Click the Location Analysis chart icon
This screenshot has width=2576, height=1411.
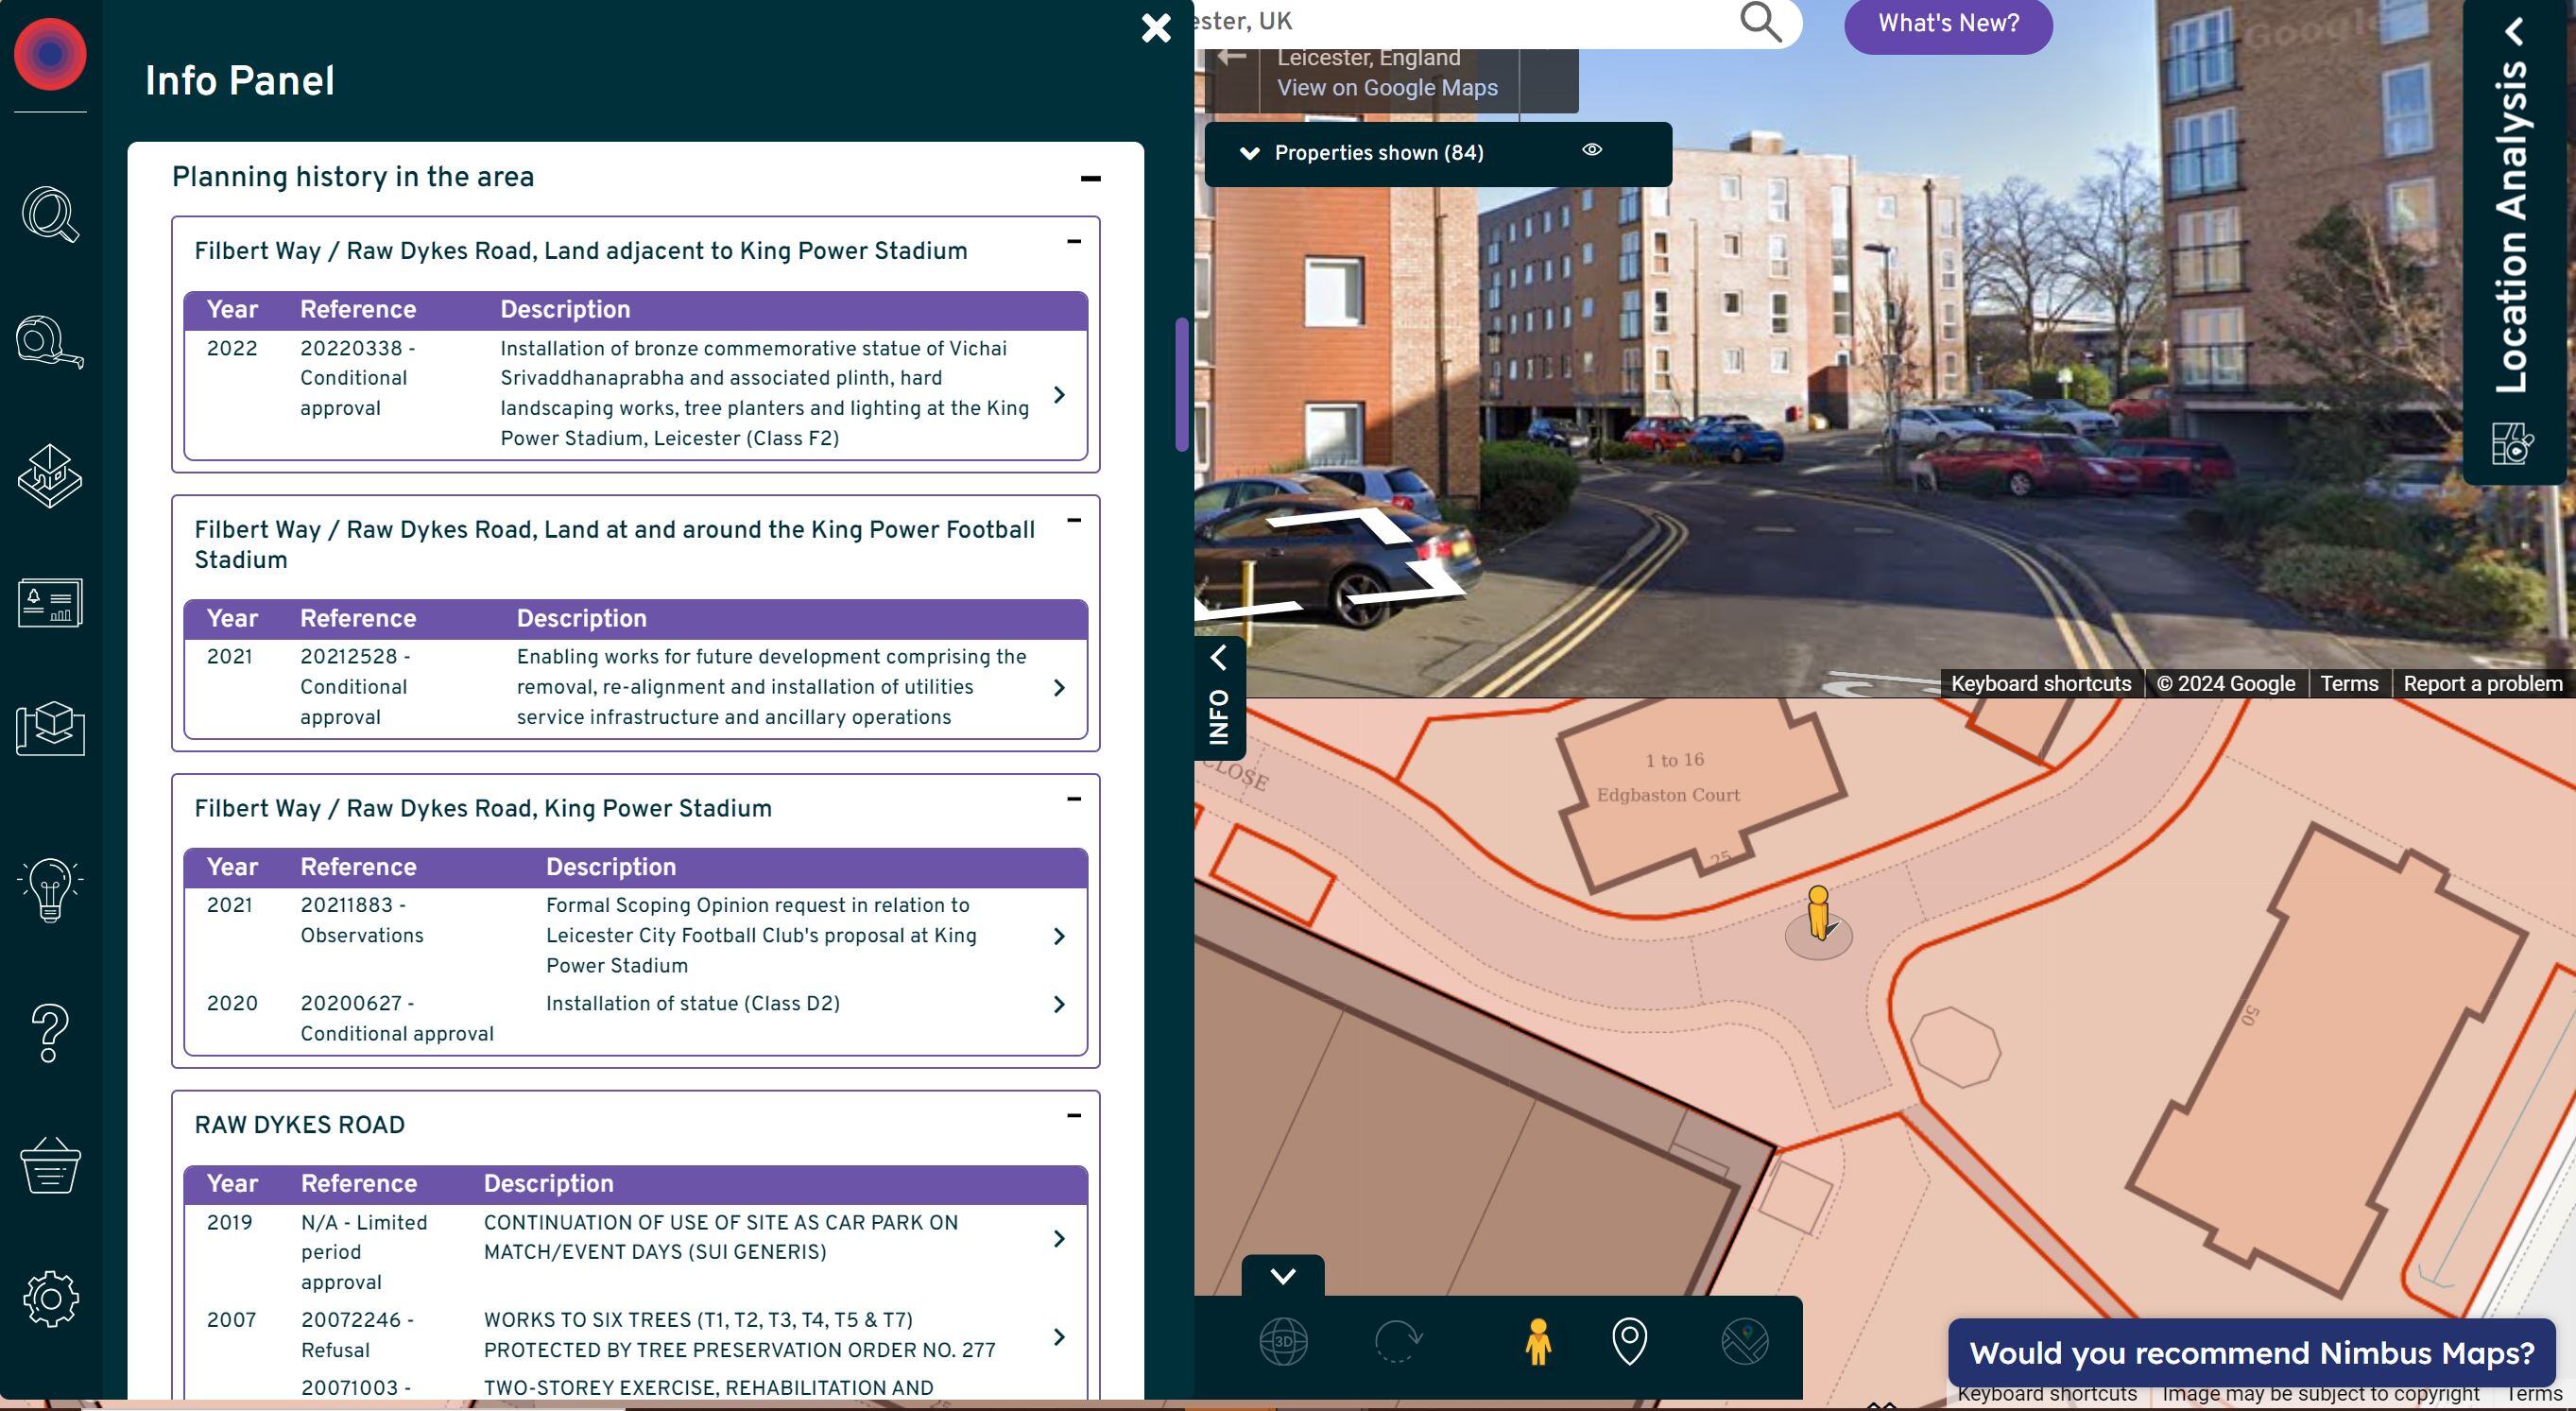pos(2512,443)
